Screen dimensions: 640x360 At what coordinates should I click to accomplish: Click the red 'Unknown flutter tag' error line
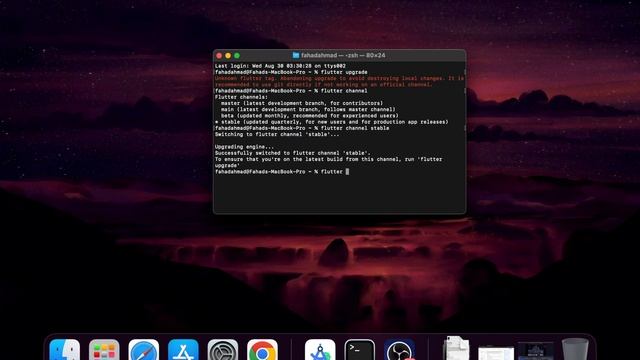pos(339,78)
